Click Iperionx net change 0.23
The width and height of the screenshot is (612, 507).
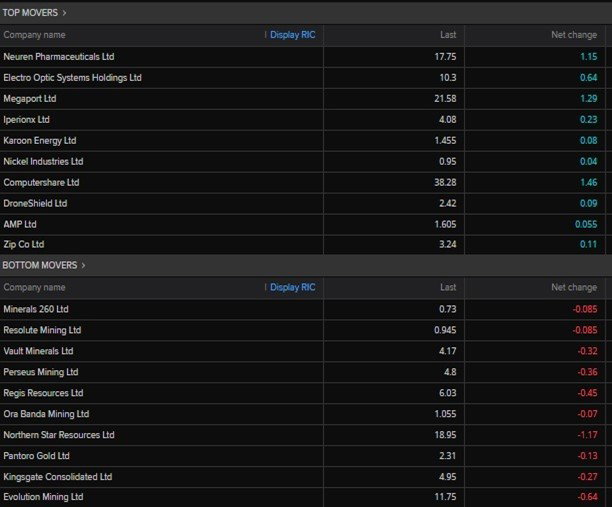pyautogui.click(x=589, y=120)
